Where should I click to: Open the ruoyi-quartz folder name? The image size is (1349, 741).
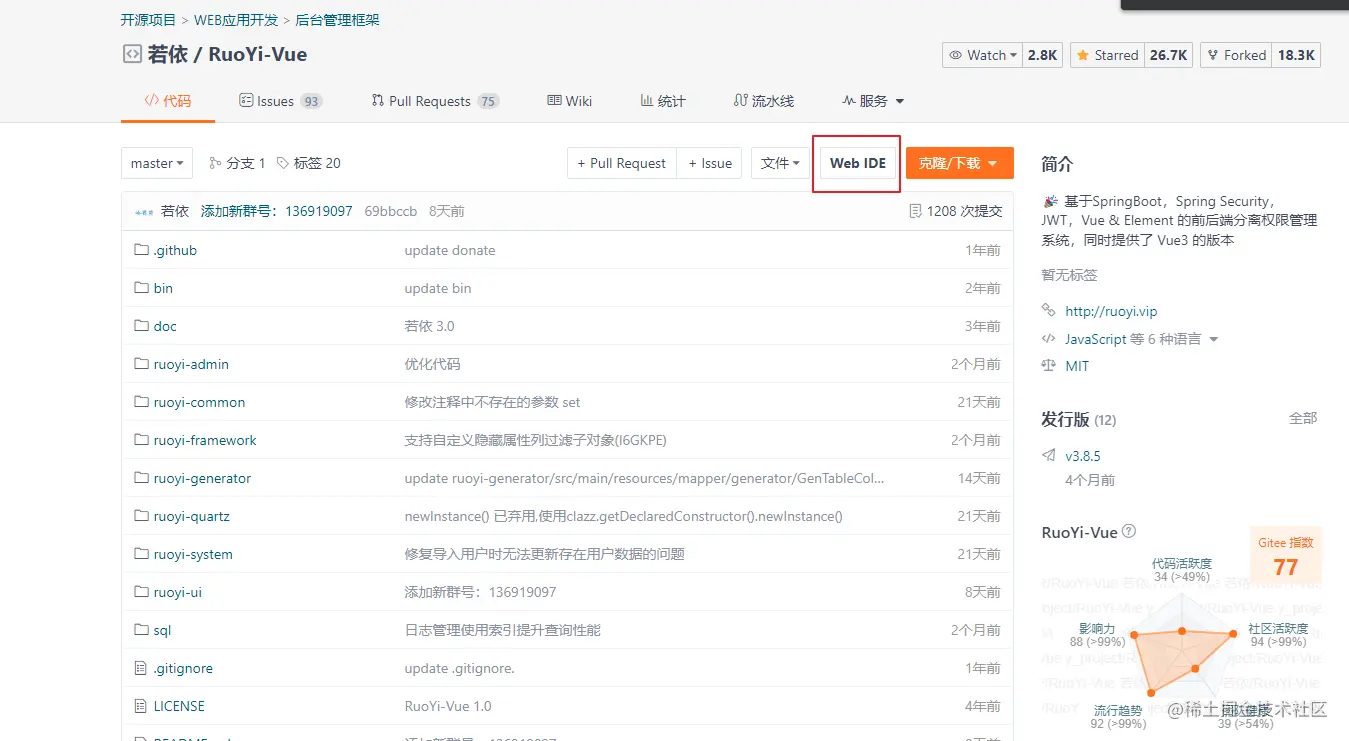click(192, 516)
